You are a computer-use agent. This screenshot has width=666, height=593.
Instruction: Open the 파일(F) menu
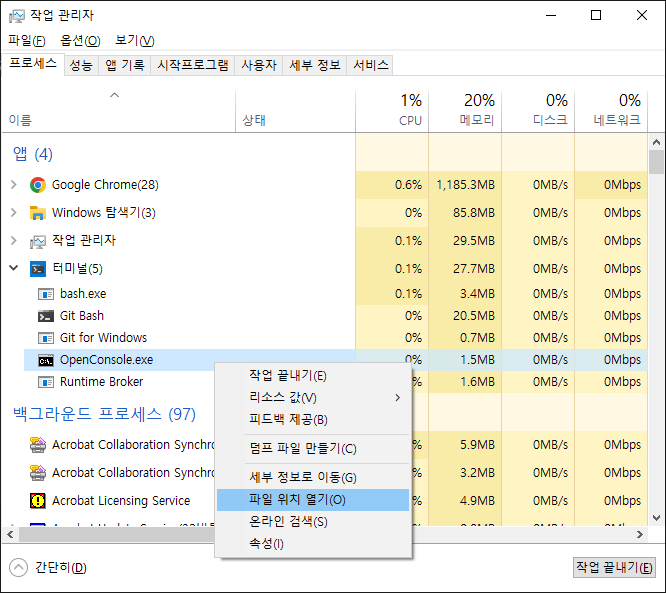pyautogui.click(x=27, y=41)
